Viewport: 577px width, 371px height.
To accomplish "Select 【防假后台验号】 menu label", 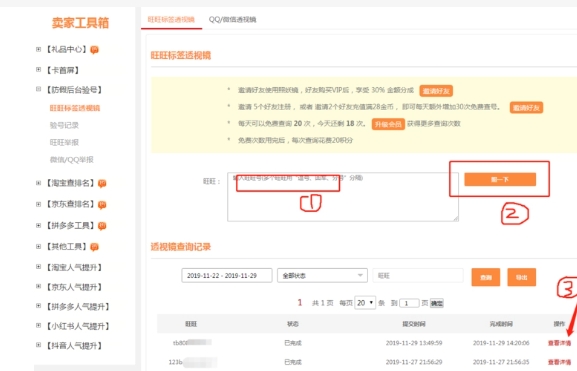I will (74, 89).
